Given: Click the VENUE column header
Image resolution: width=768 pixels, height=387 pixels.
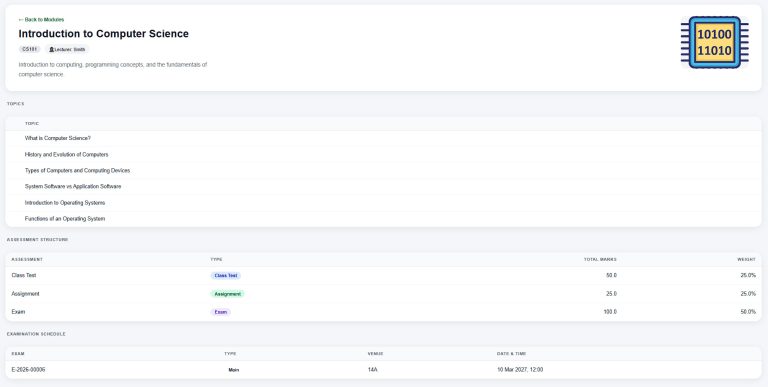Looking at the screenshot, I should click(x=376, y=354).
